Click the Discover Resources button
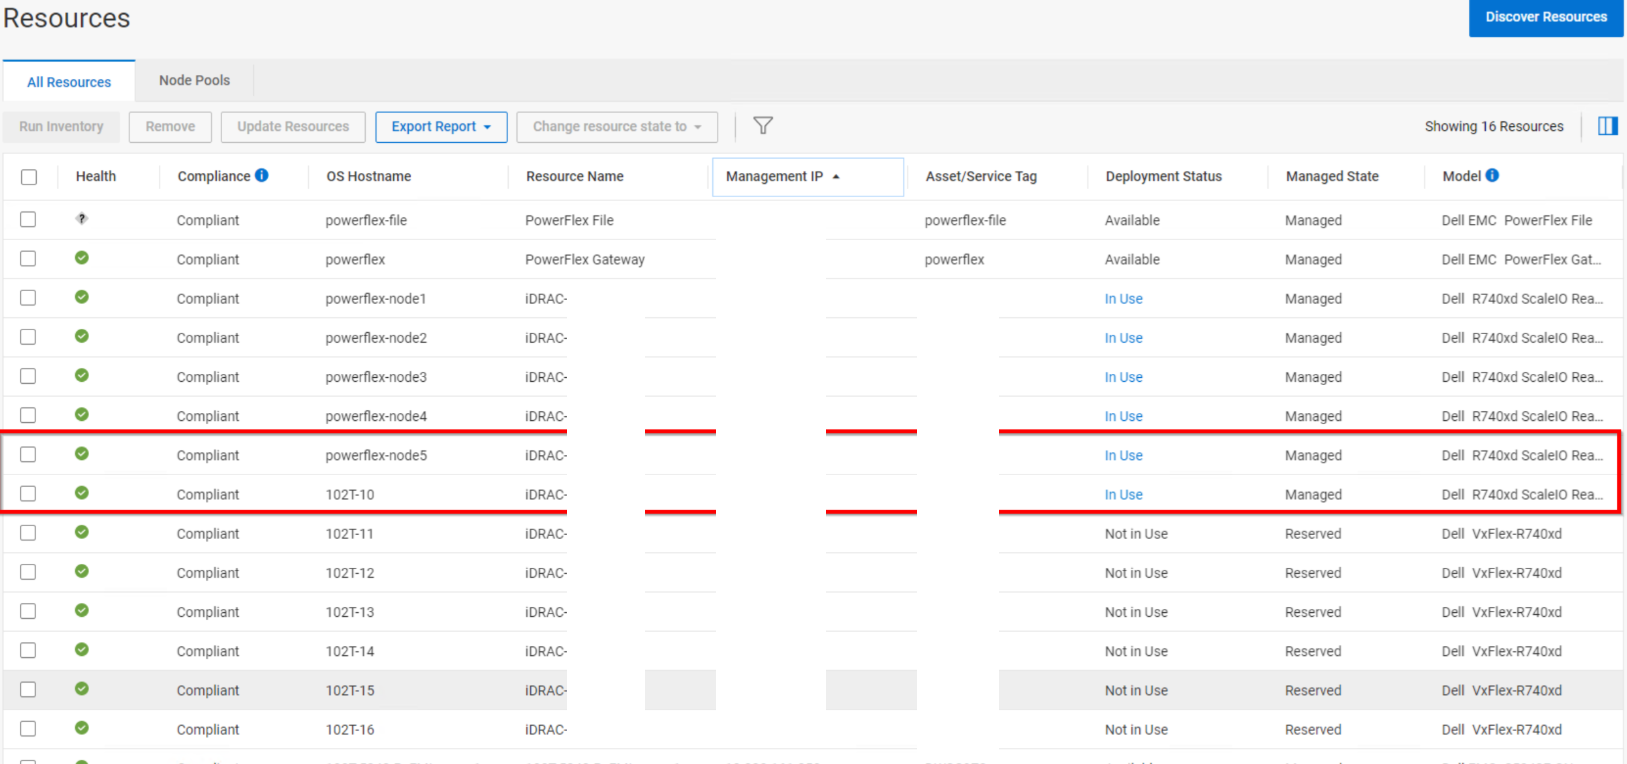Screen dimensions: 1627x764 tap(1545, 18)
